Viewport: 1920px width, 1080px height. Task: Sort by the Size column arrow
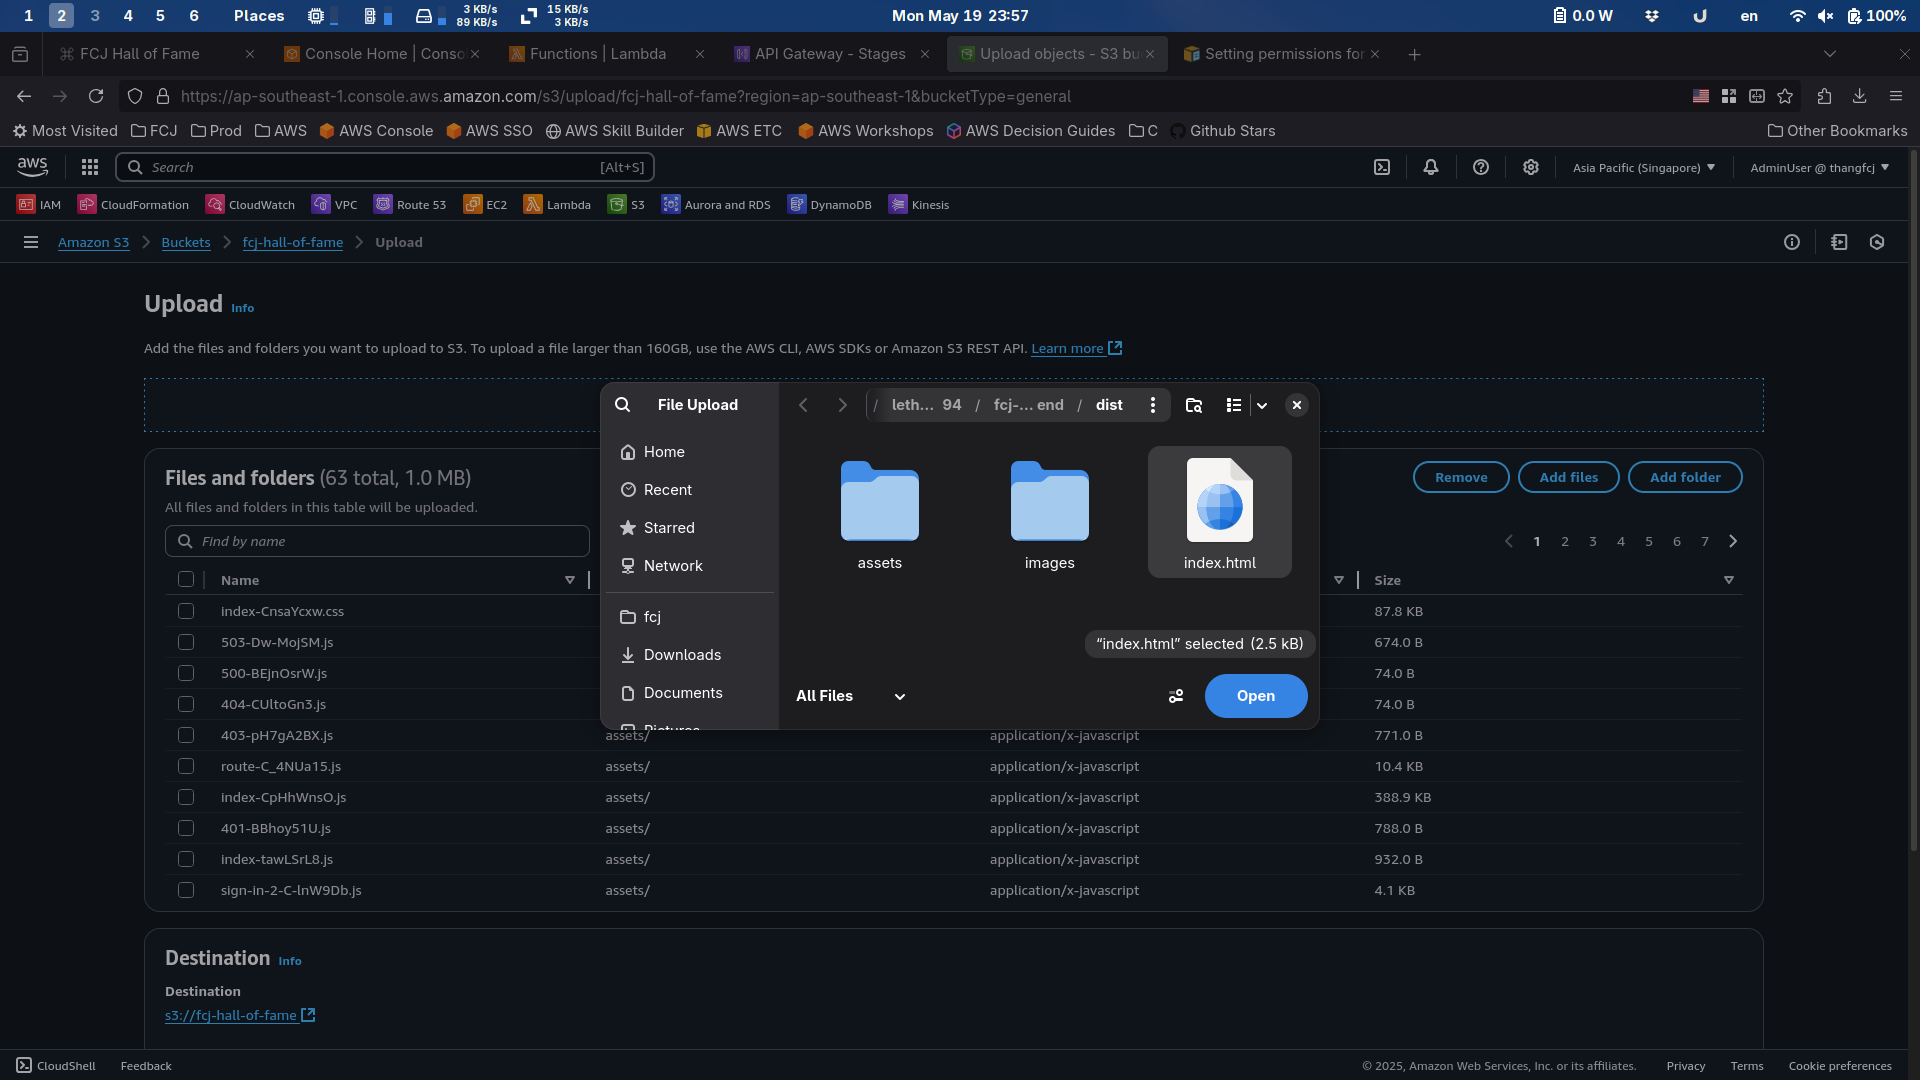point(1729,580)
